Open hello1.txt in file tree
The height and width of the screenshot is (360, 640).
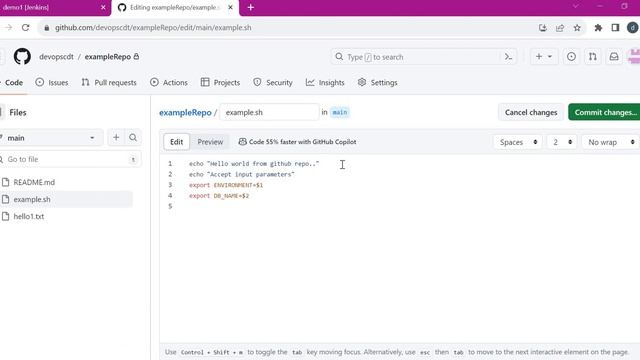(29, 216)
